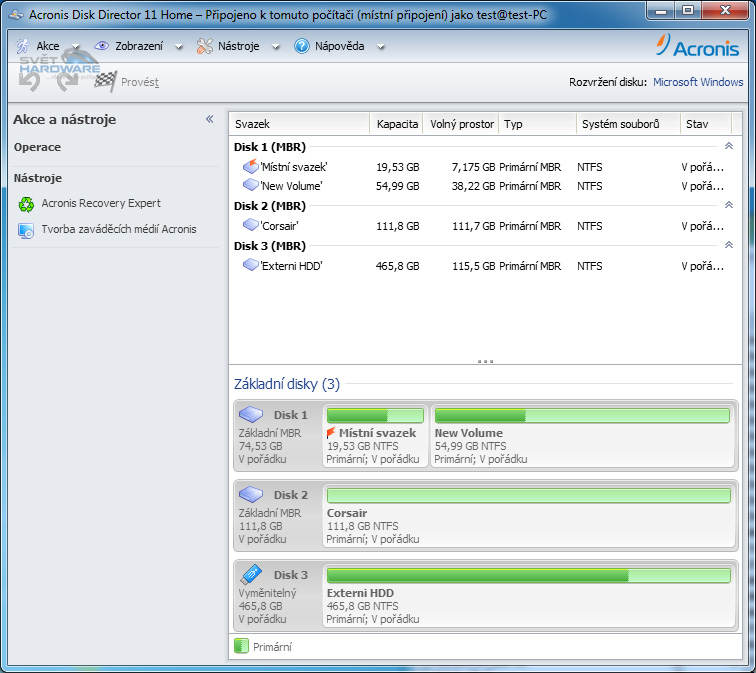Image resolution: width=756 pixels, height=673 pixels.
Task: Click the Provést checkered flag icon
Action: click(106, 81)
